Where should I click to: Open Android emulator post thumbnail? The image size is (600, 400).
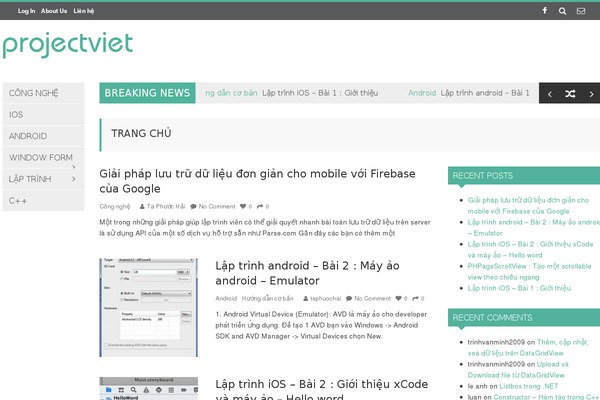(148, 307)
